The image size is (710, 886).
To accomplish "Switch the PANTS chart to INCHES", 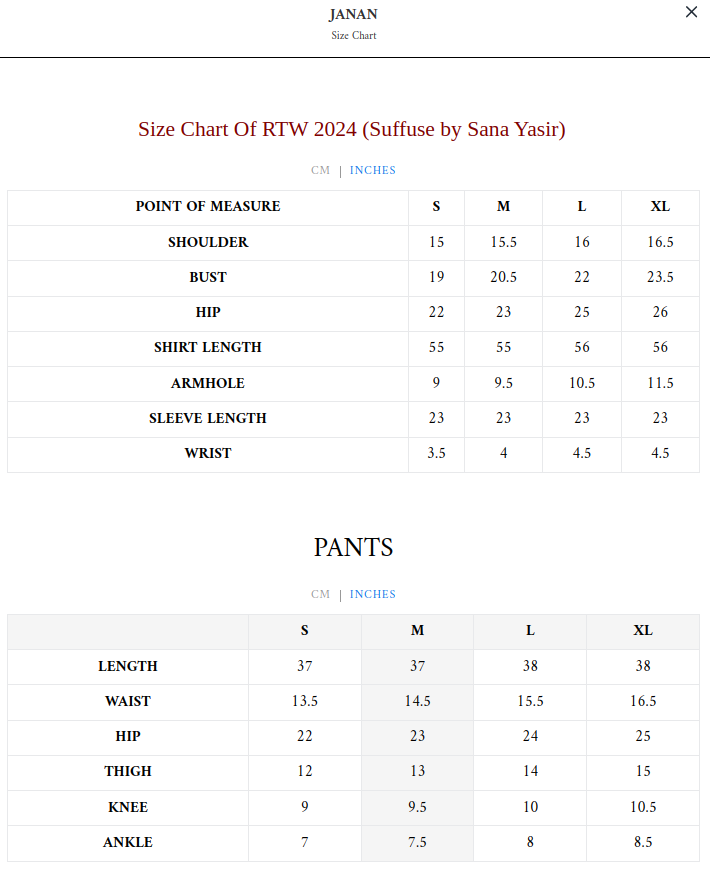I will (373, 594).
